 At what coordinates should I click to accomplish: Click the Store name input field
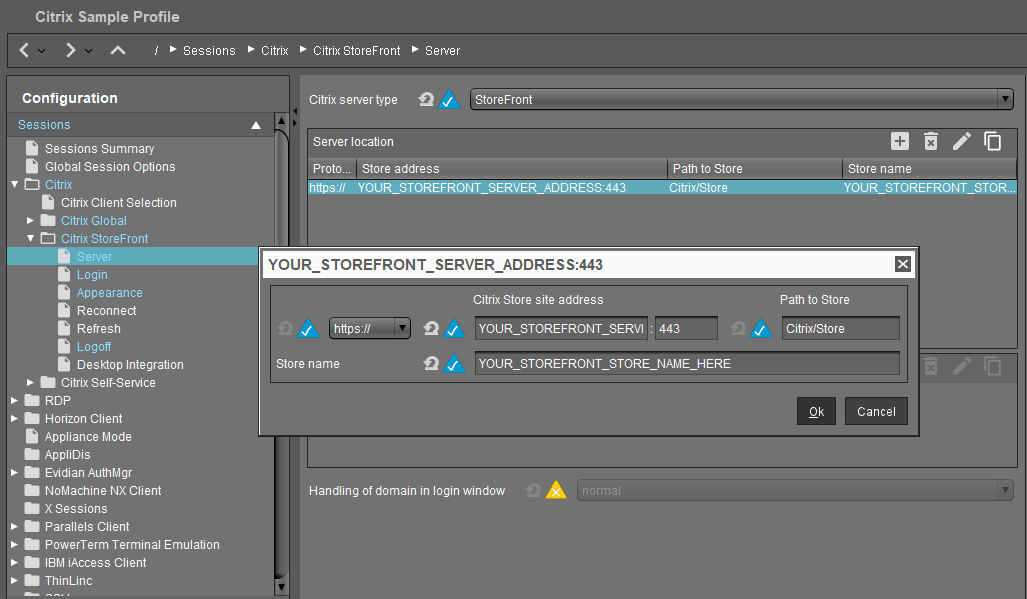coord(687,363)
